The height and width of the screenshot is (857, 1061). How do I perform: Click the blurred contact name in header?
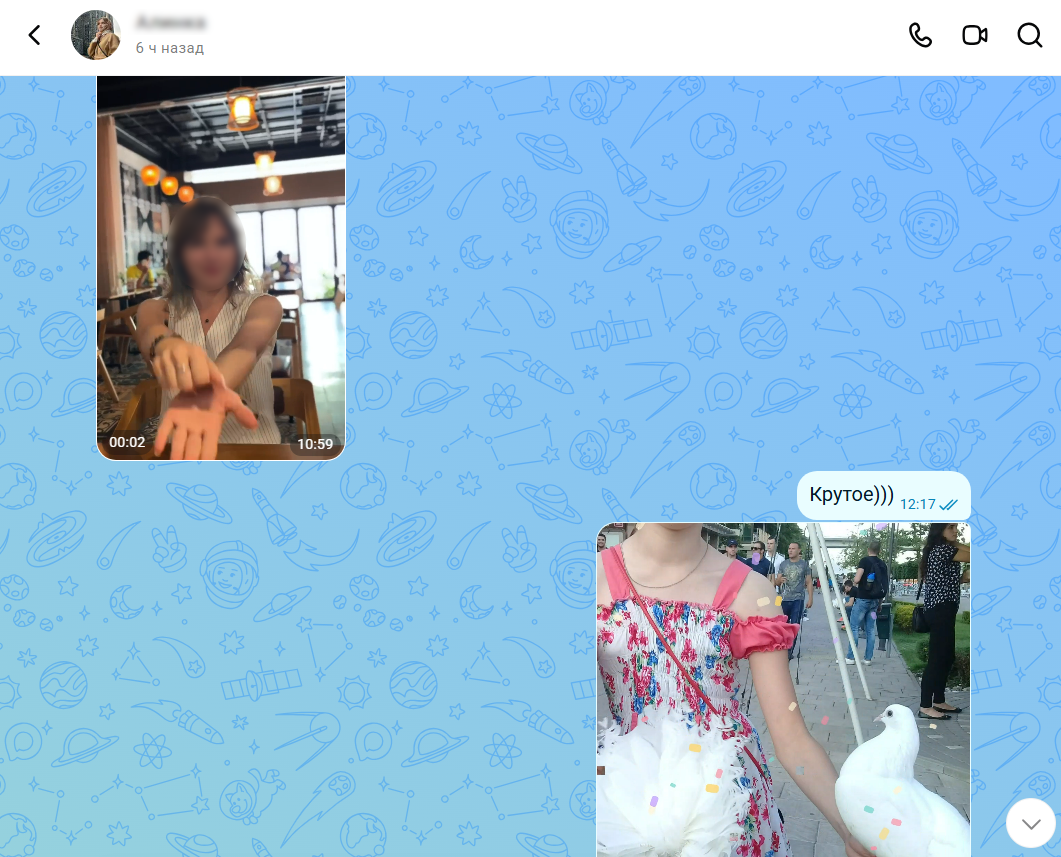[x=171, y=23]
